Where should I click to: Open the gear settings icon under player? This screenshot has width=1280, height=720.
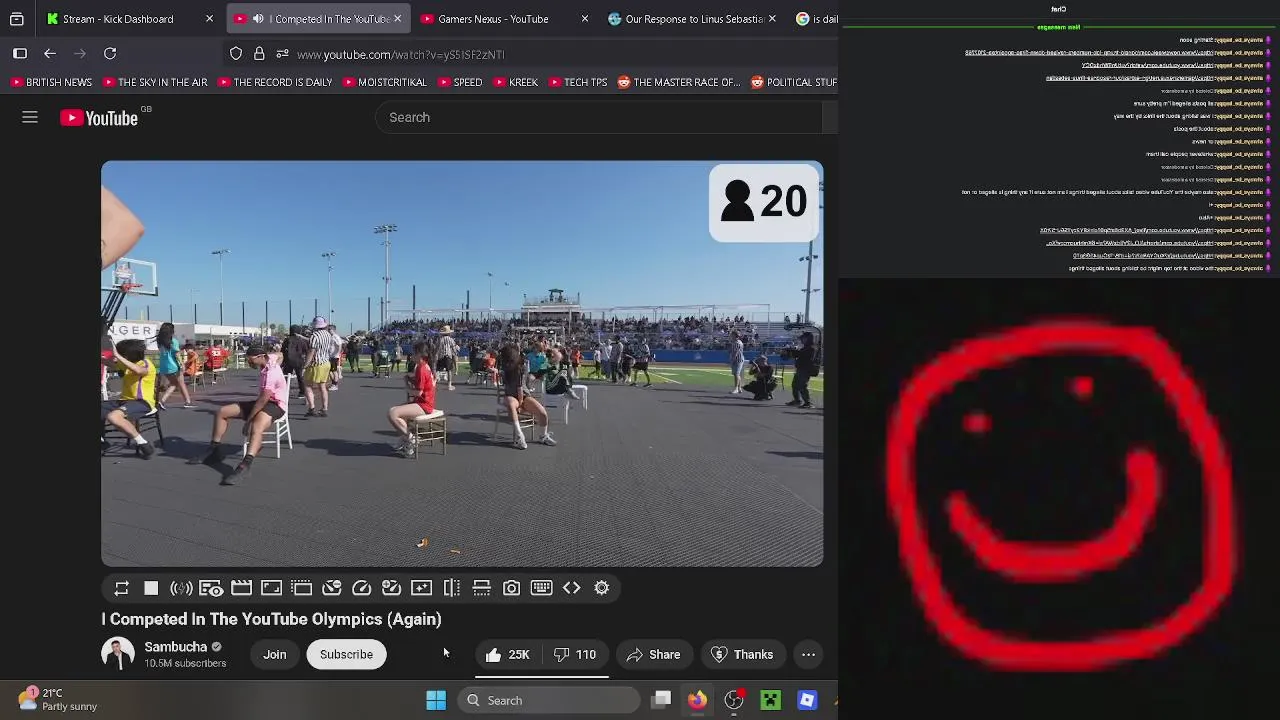[601, 588]
